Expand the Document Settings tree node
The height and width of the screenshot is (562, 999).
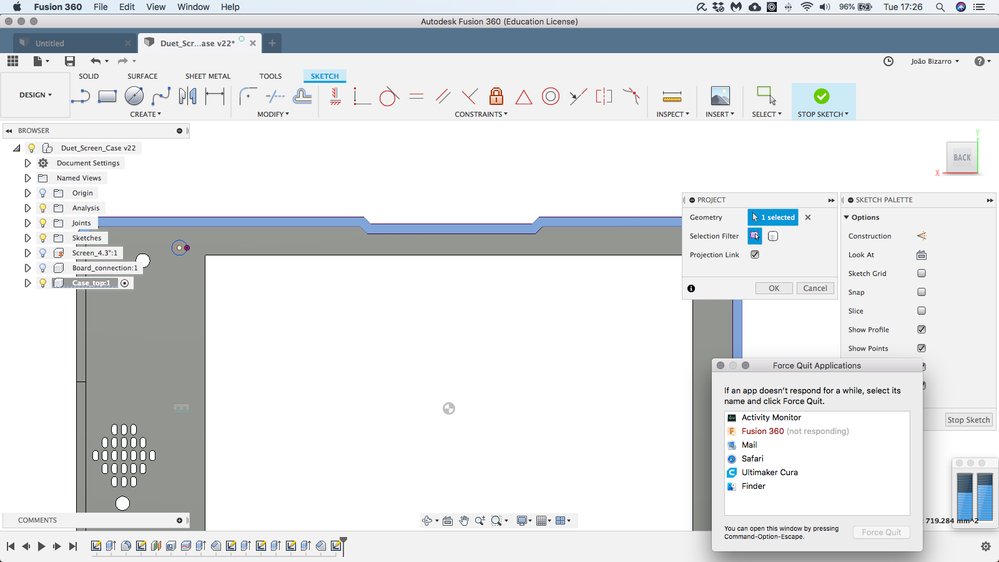[x=27, y=163]
